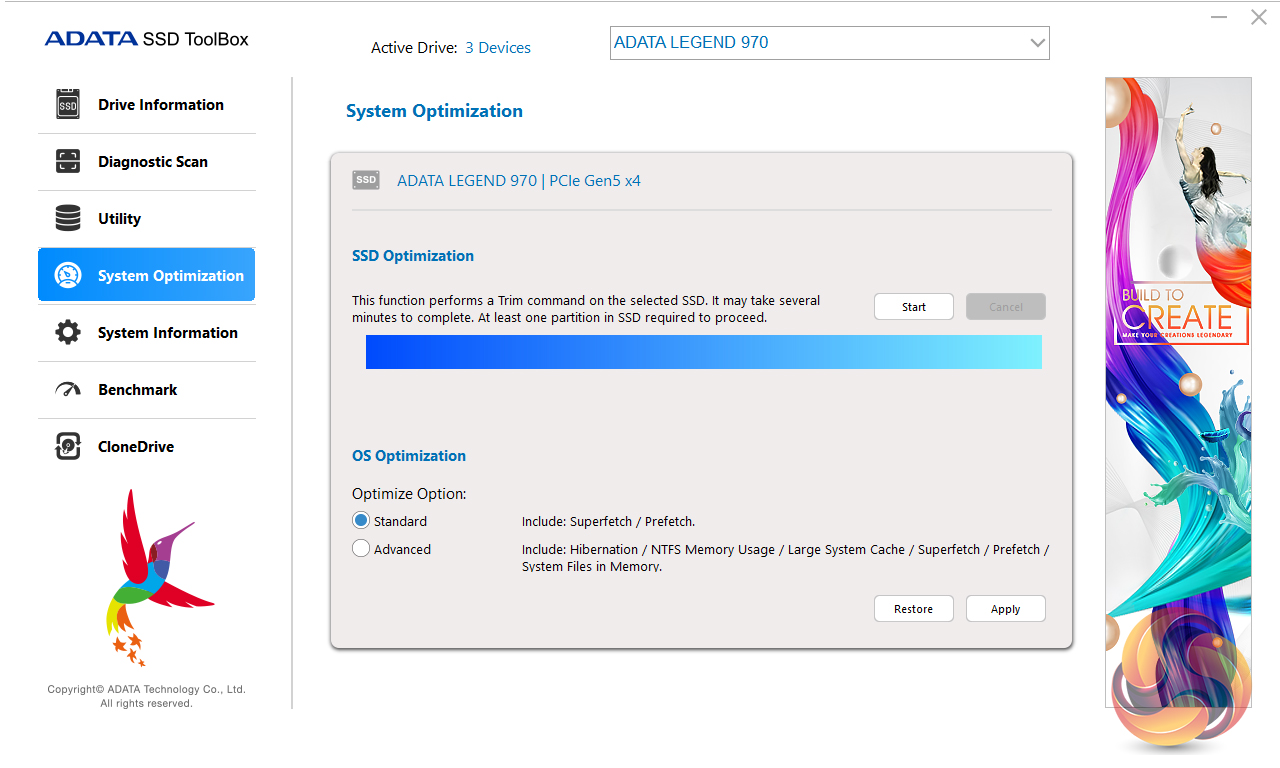Click the 3 Devices link
Image resolution: width=1280 pixels, height=768 pixels.
pyautogui.click(x=498, y=48)
